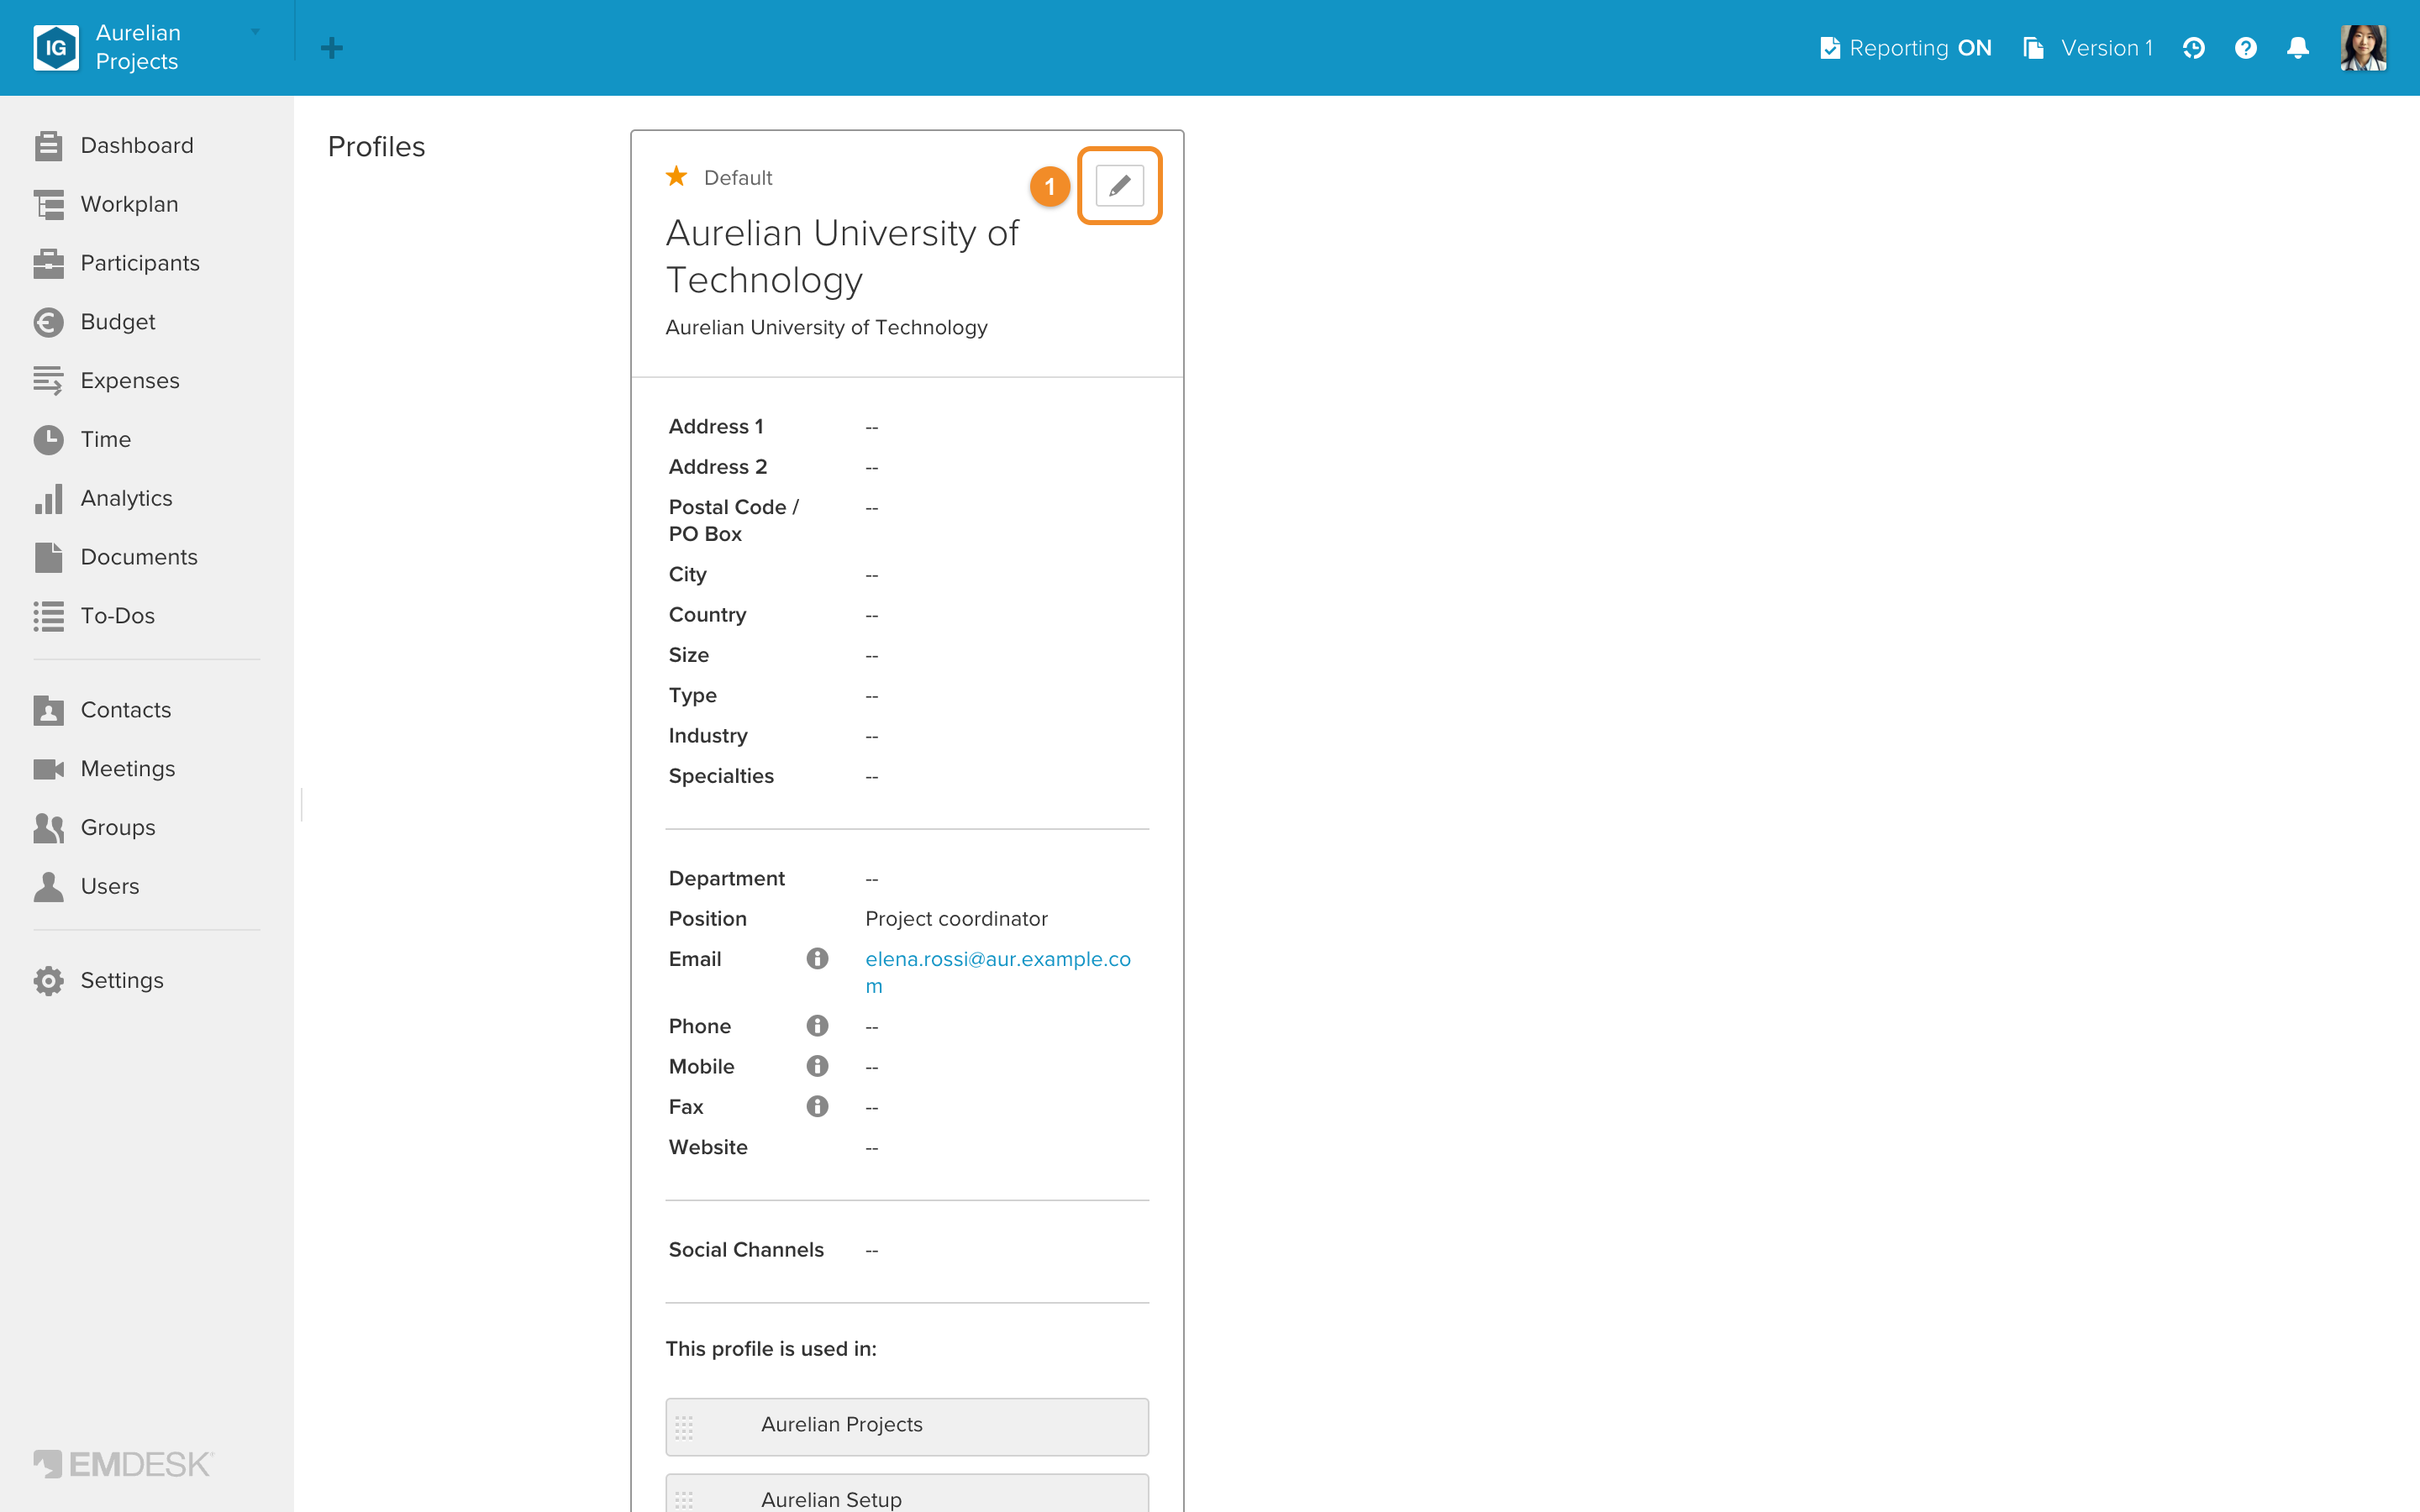Expand the Aurelian Projects dropdown arrow

(x=255, y=33)
